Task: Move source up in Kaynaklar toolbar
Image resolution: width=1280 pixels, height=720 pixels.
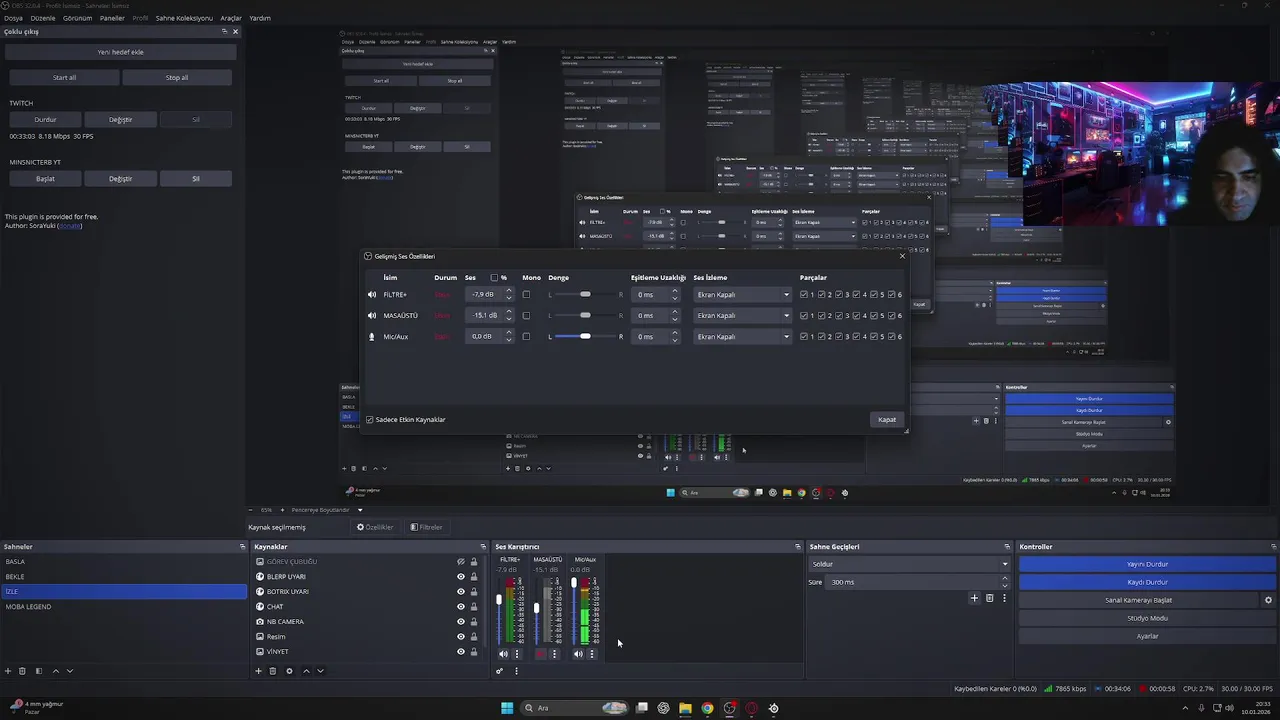Action: 306,671
